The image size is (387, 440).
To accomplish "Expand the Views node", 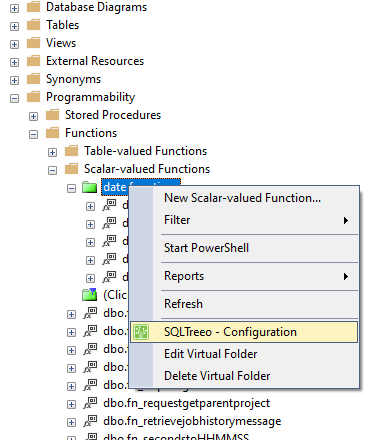I will pos(14,44).
